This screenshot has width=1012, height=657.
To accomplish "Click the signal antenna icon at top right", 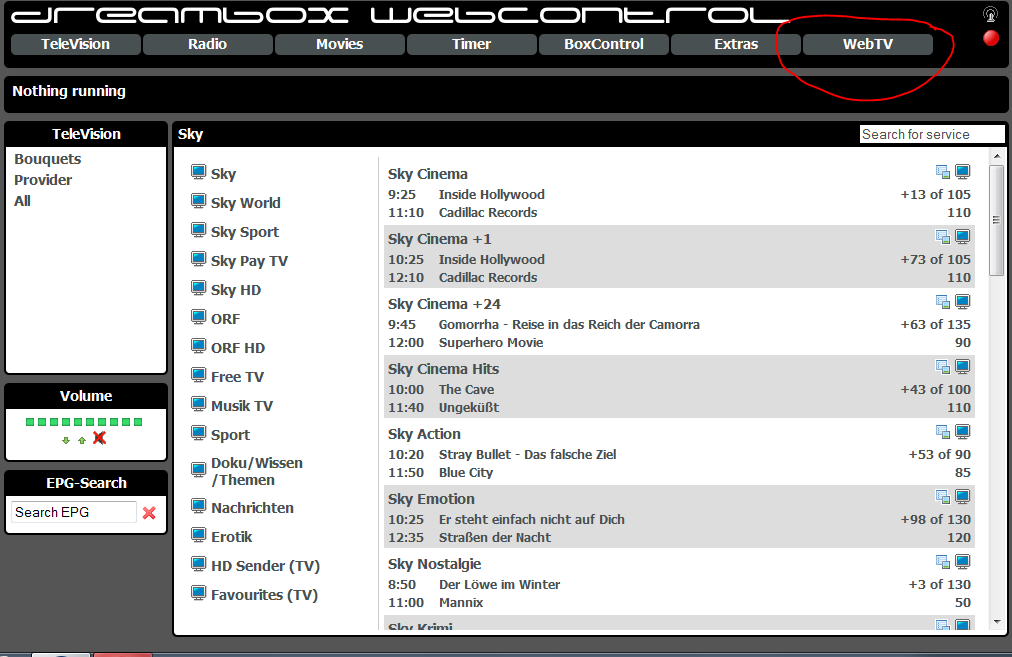I will (x=990, y=14).
